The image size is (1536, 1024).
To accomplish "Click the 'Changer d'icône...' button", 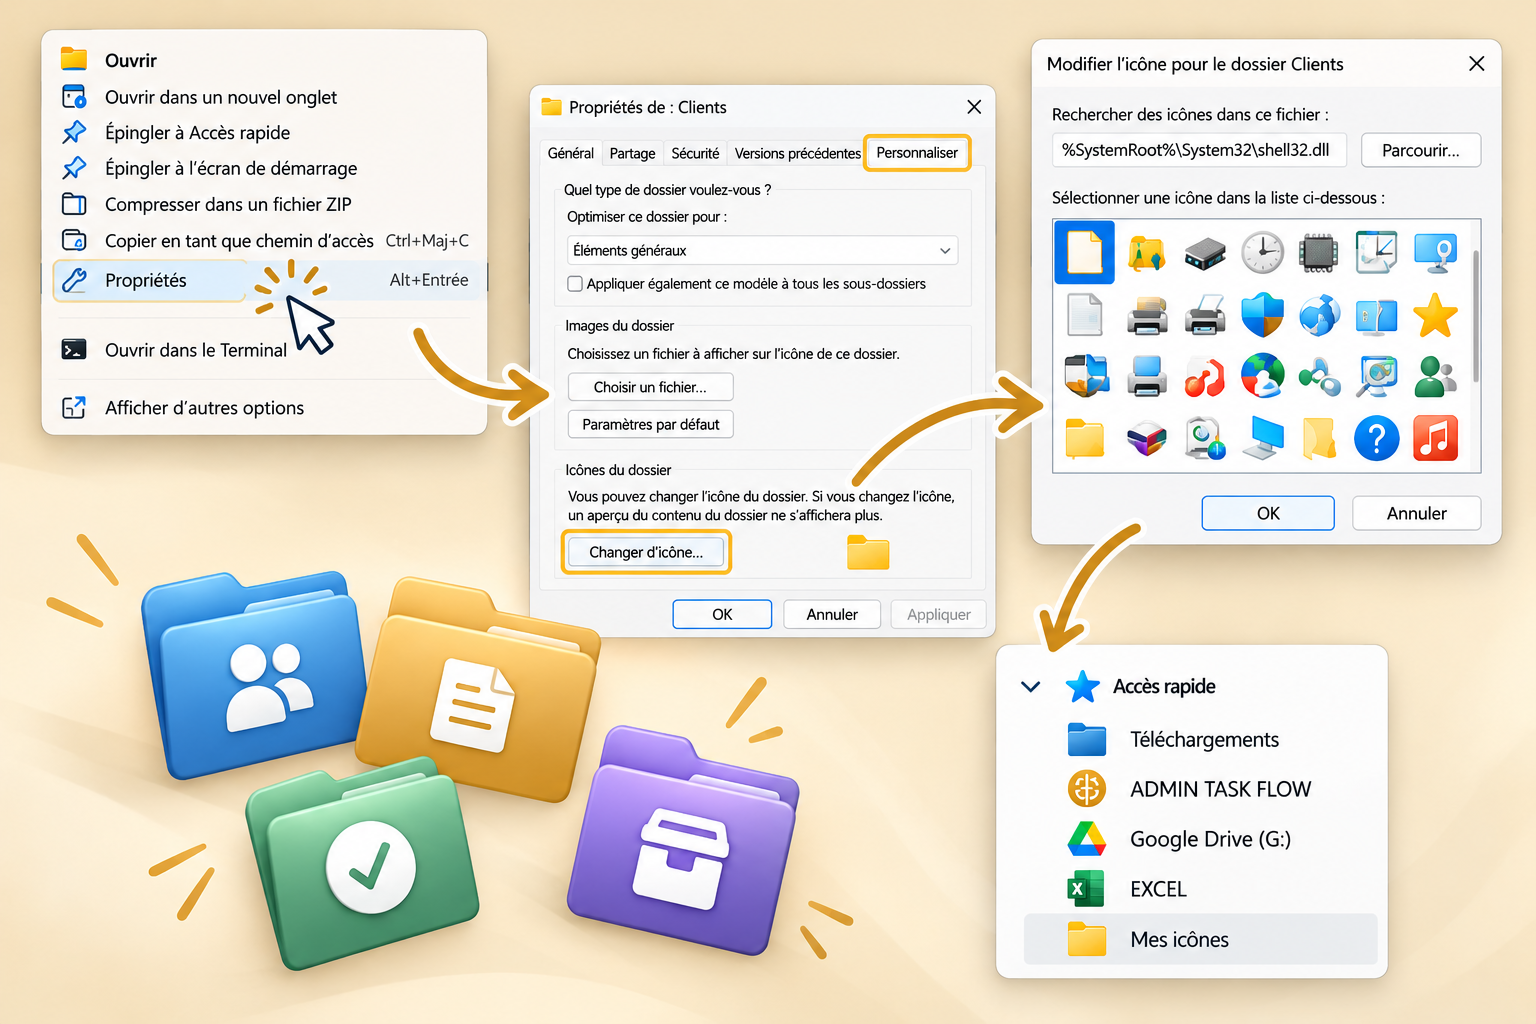I will 646,552.
